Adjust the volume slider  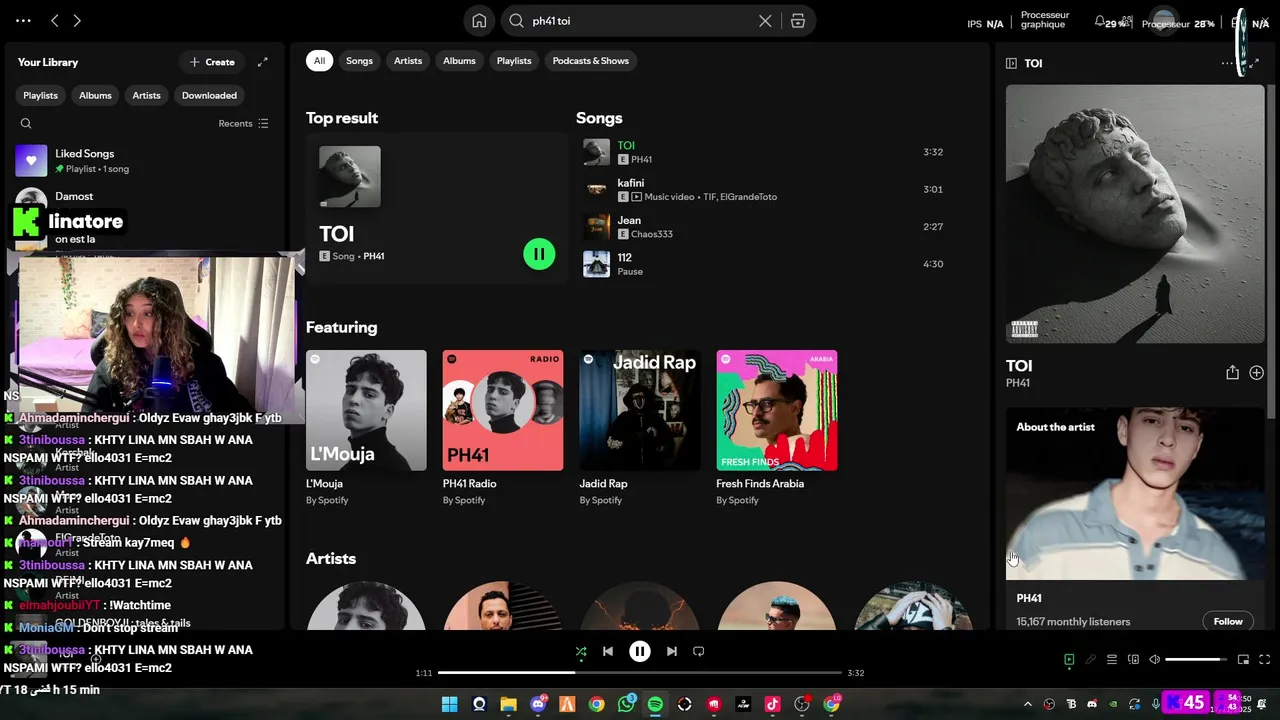point(1197,660)
